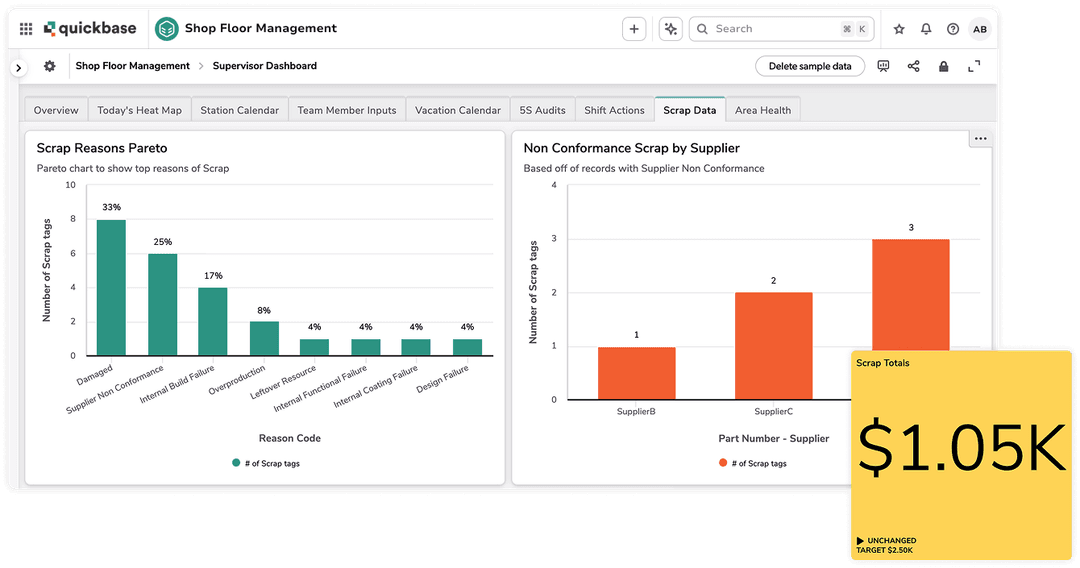Open favorites star icon

coord(899,29)
